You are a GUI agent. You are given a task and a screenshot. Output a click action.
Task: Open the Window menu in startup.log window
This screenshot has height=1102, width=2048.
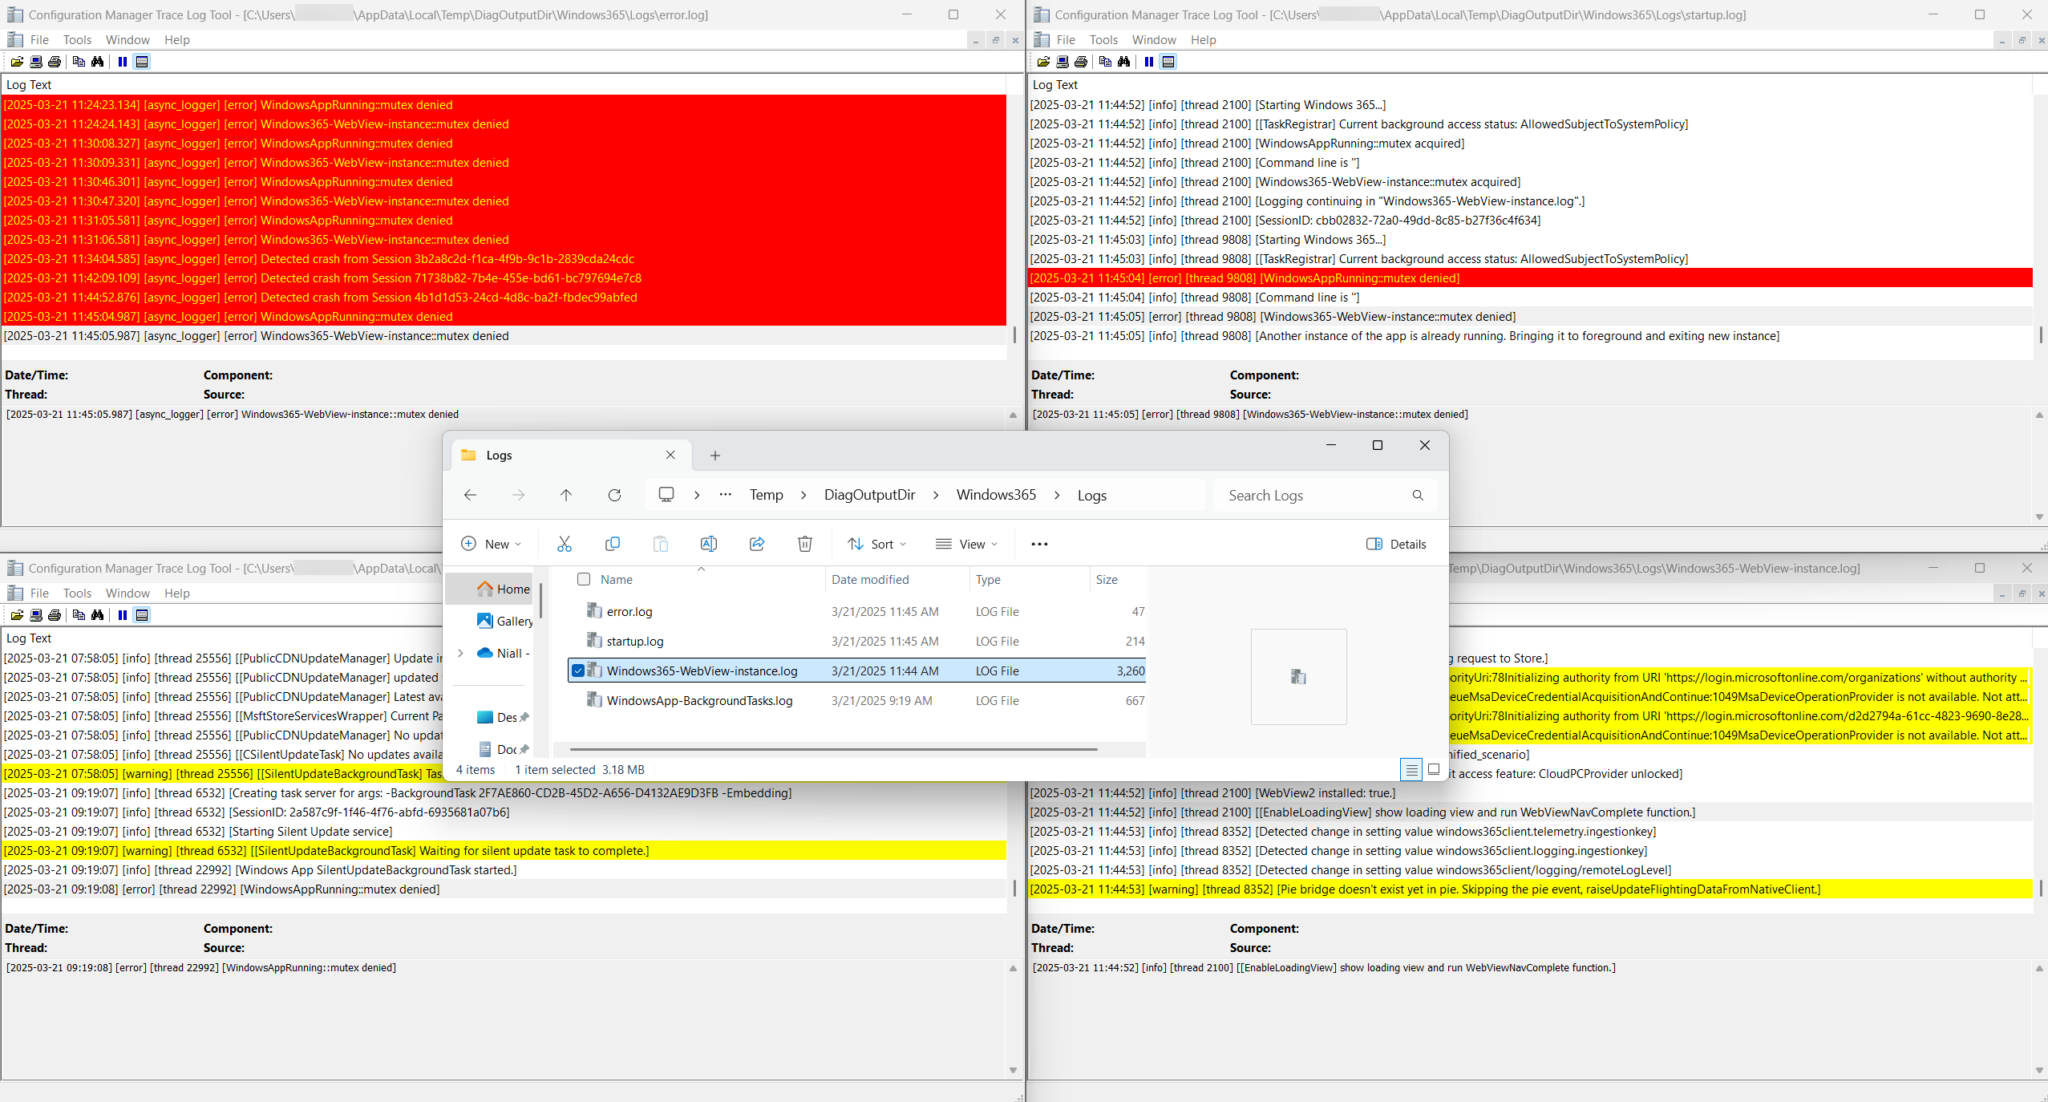tap(1154, 40)
